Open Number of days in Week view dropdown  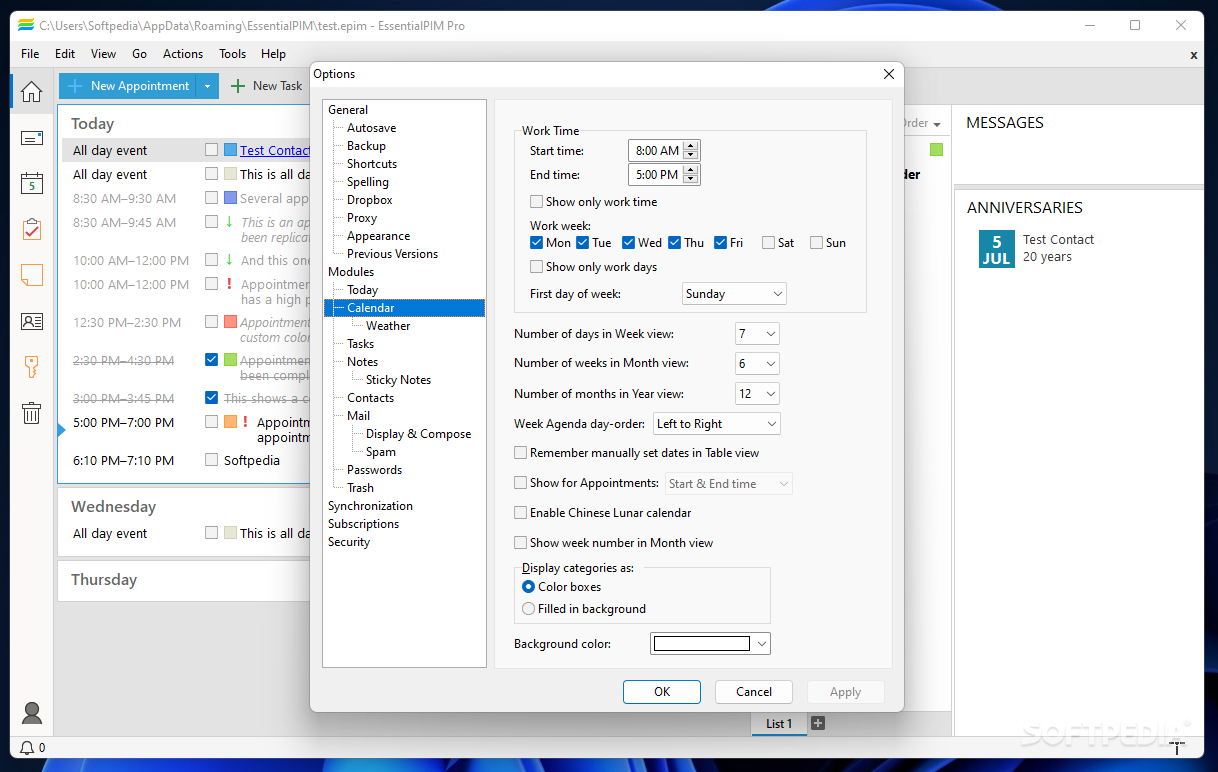click(x=757, y=334)
